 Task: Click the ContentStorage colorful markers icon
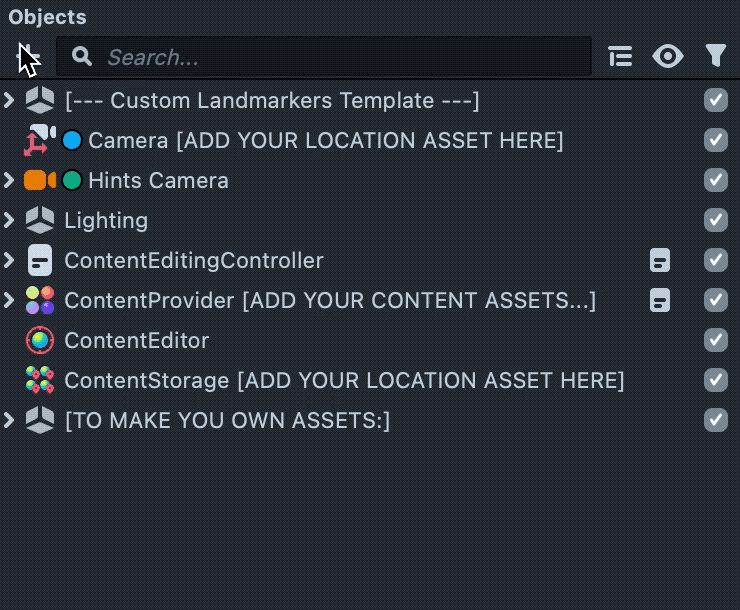[x=40, y=381]
